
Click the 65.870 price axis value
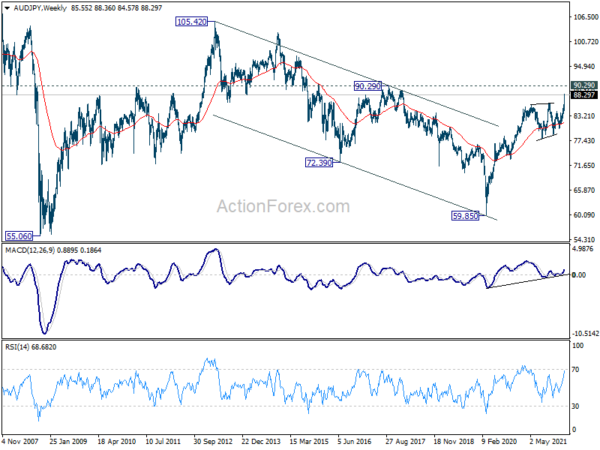pyautogui.click(x=584, y=190)
